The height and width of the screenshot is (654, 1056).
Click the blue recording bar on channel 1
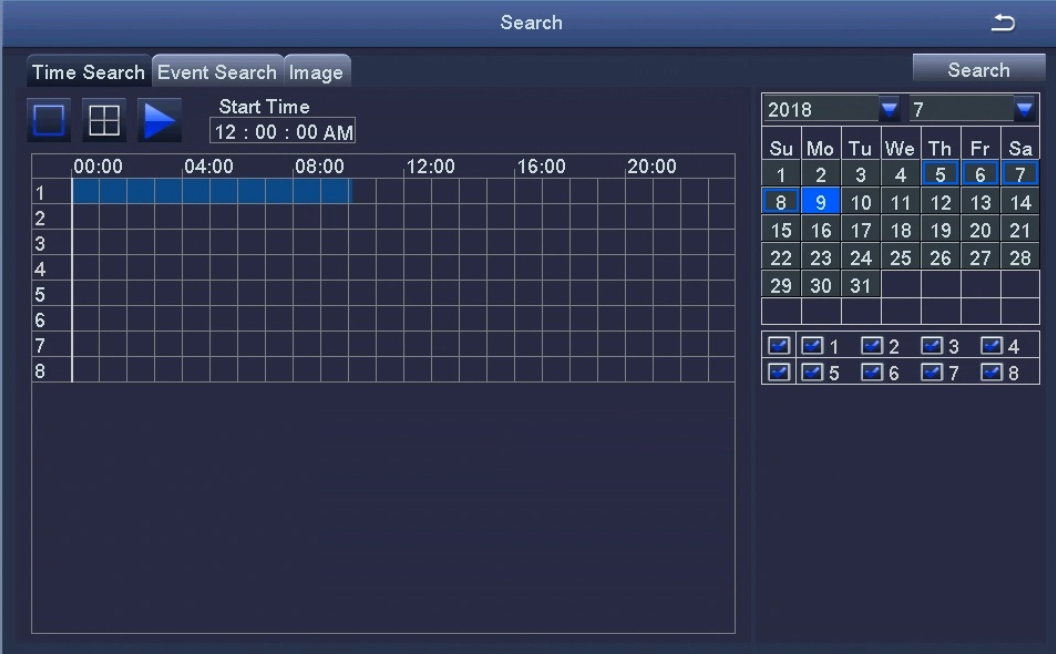211,191
